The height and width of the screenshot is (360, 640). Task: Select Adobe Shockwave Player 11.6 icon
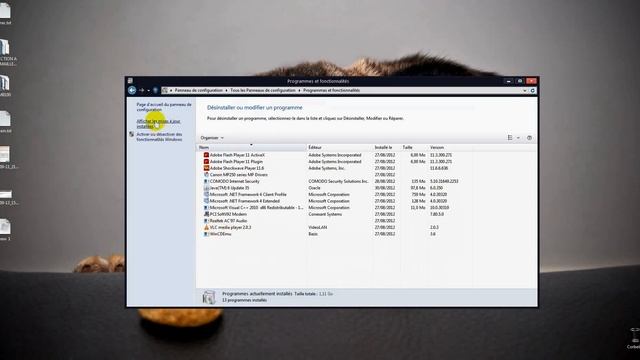click(x=206, y=168)
